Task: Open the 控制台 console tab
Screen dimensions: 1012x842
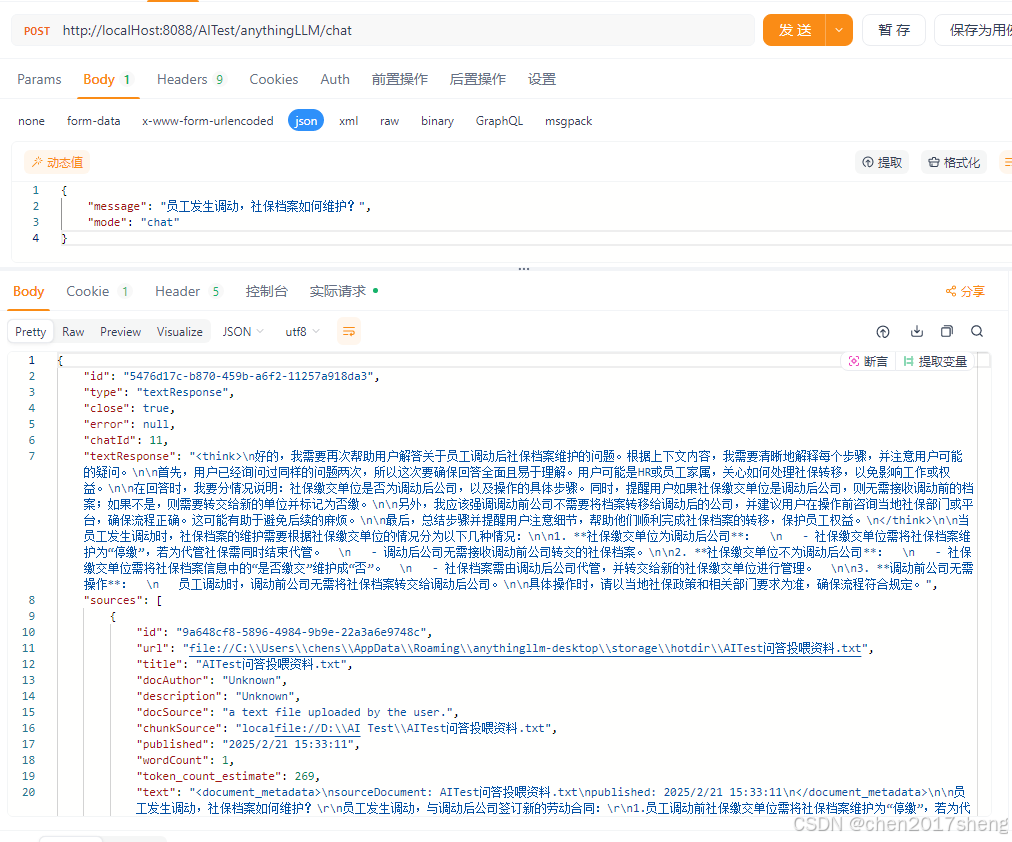Action: (x=265, y=291)
